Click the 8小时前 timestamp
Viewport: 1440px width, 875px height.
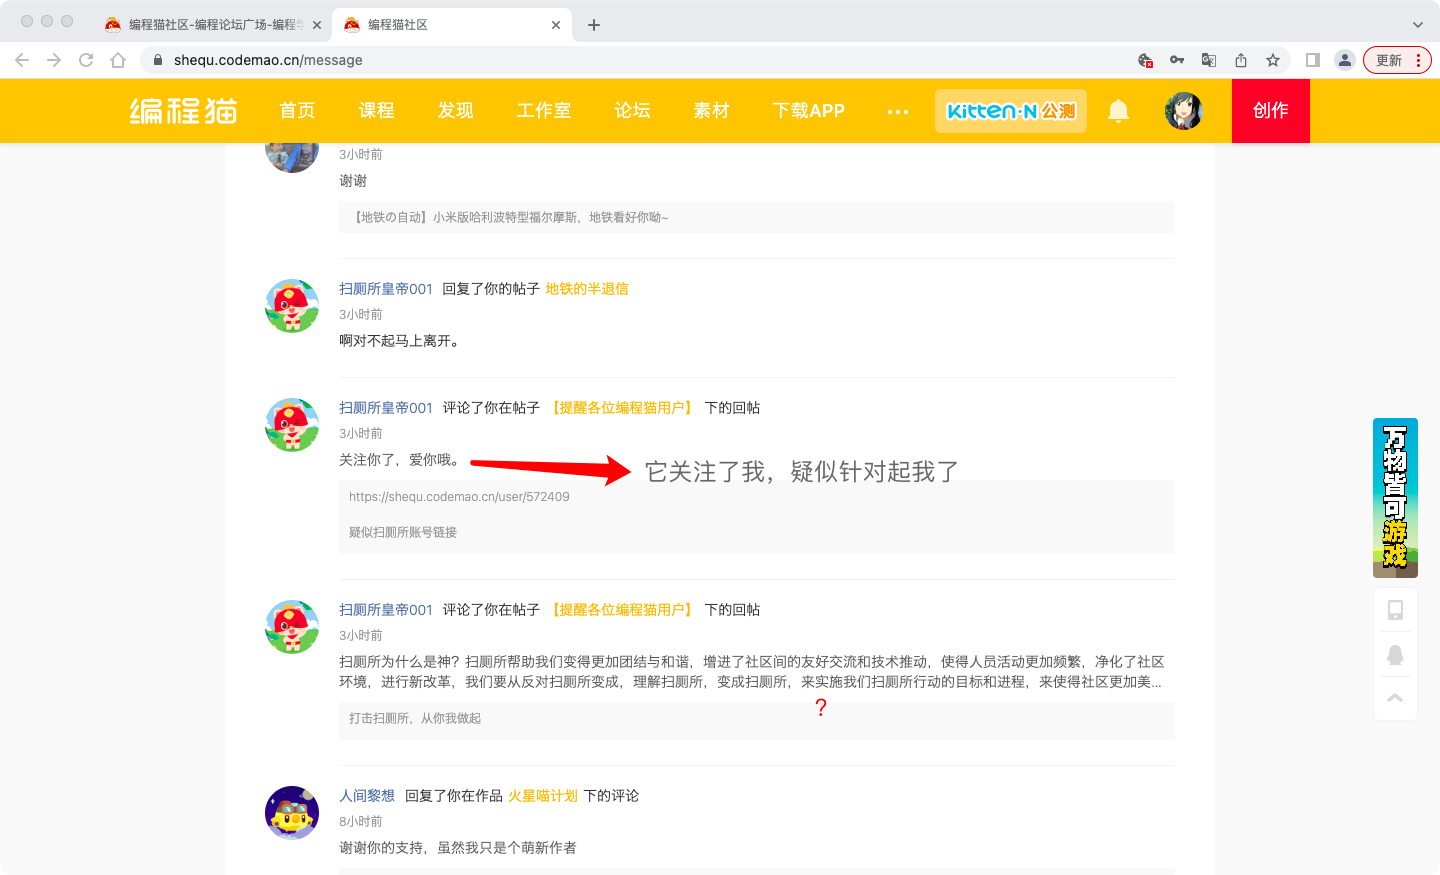tap(361, 822)
